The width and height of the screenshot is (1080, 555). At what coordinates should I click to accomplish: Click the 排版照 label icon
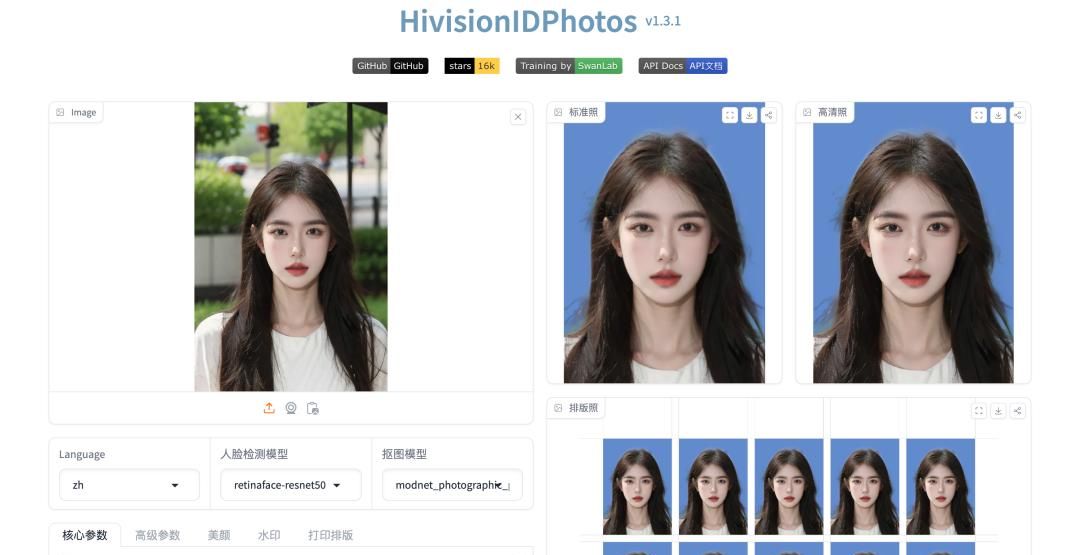(558, 408)
